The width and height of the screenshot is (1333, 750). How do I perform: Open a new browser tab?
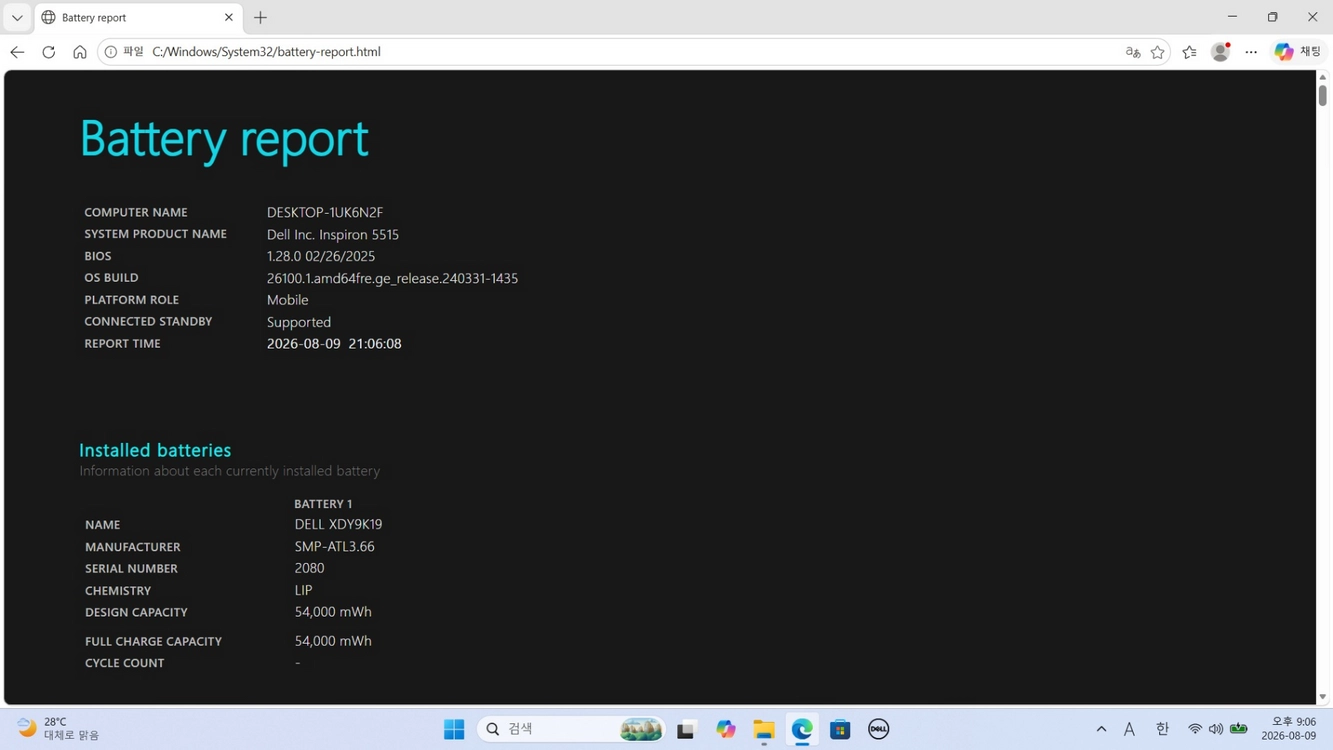tap(260, 17)
